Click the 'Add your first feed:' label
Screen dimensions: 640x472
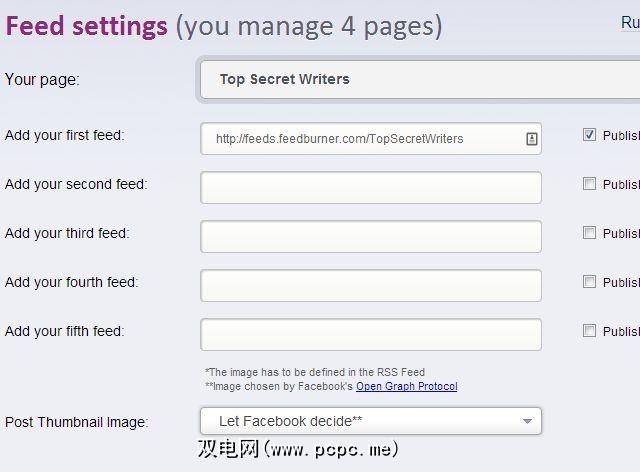click(x=64, y=135)
